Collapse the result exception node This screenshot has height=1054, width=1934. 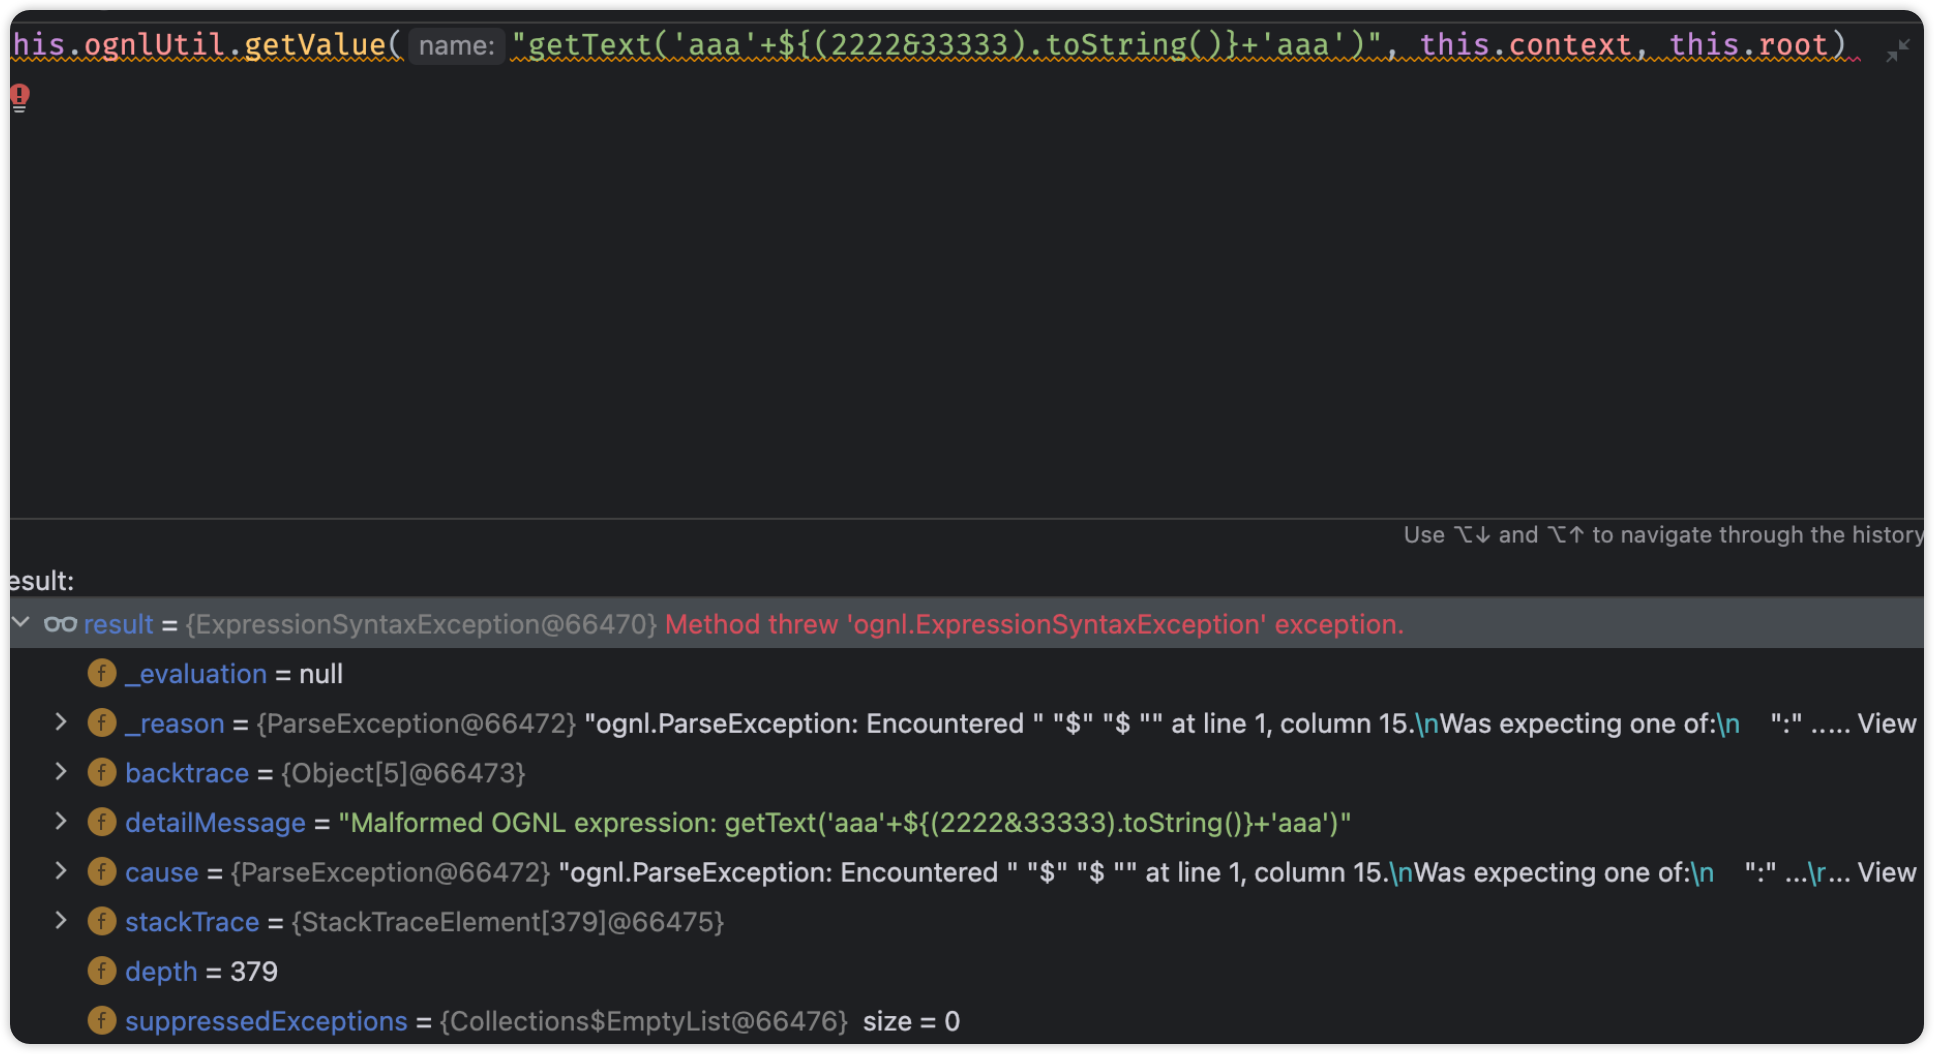click(21, 623)
